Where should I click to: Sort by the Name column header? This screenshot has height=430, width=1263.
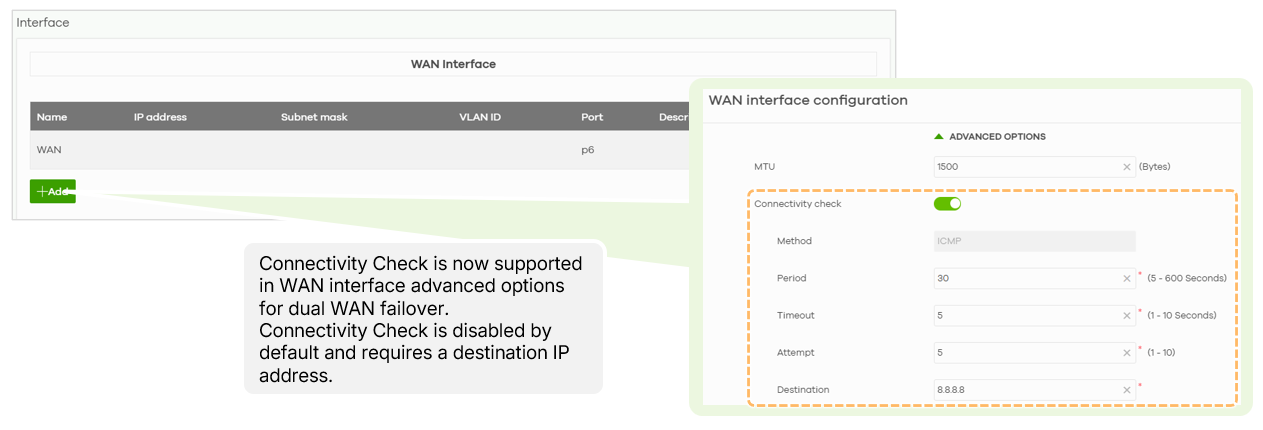coord(52,117)
